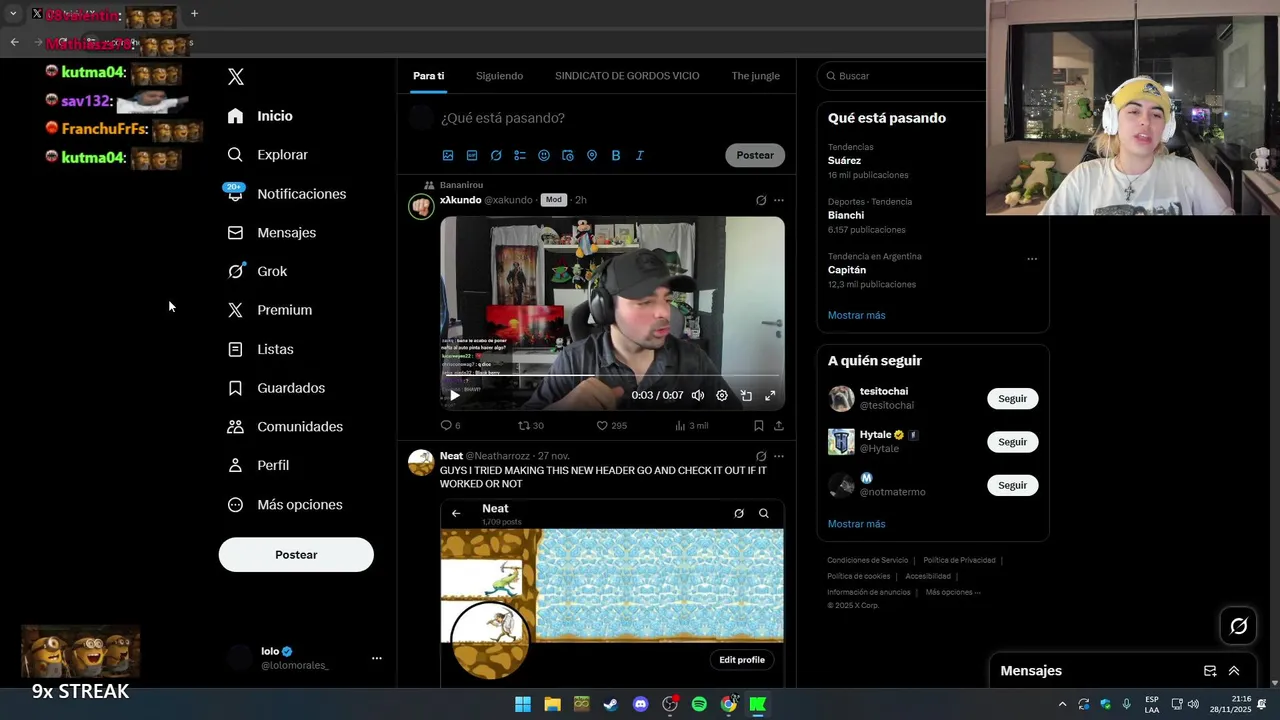Ask Grok about Neat's post
The height and width of the screenshot is (720, 1280).
coord(761,456)
